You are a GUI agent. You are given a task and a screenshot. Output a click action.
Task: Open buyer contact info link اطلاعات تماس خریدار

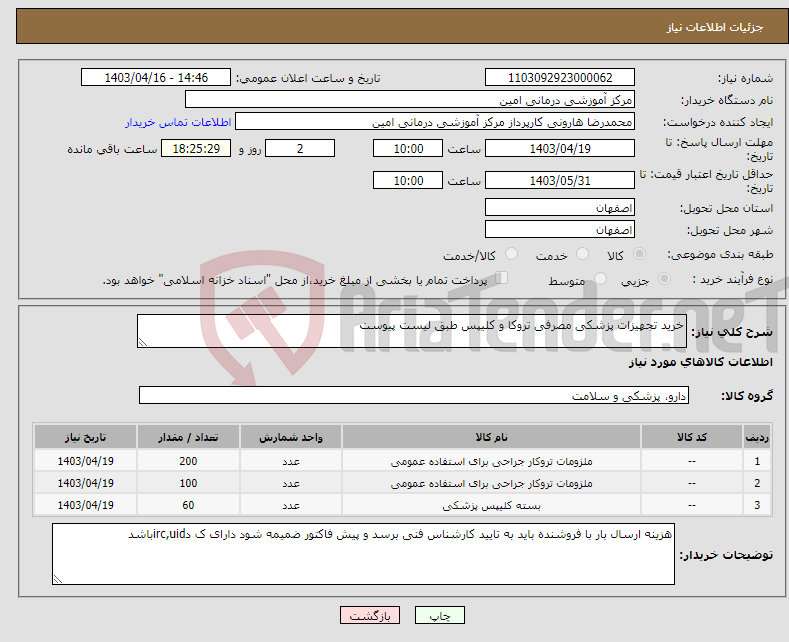[178, 122]
